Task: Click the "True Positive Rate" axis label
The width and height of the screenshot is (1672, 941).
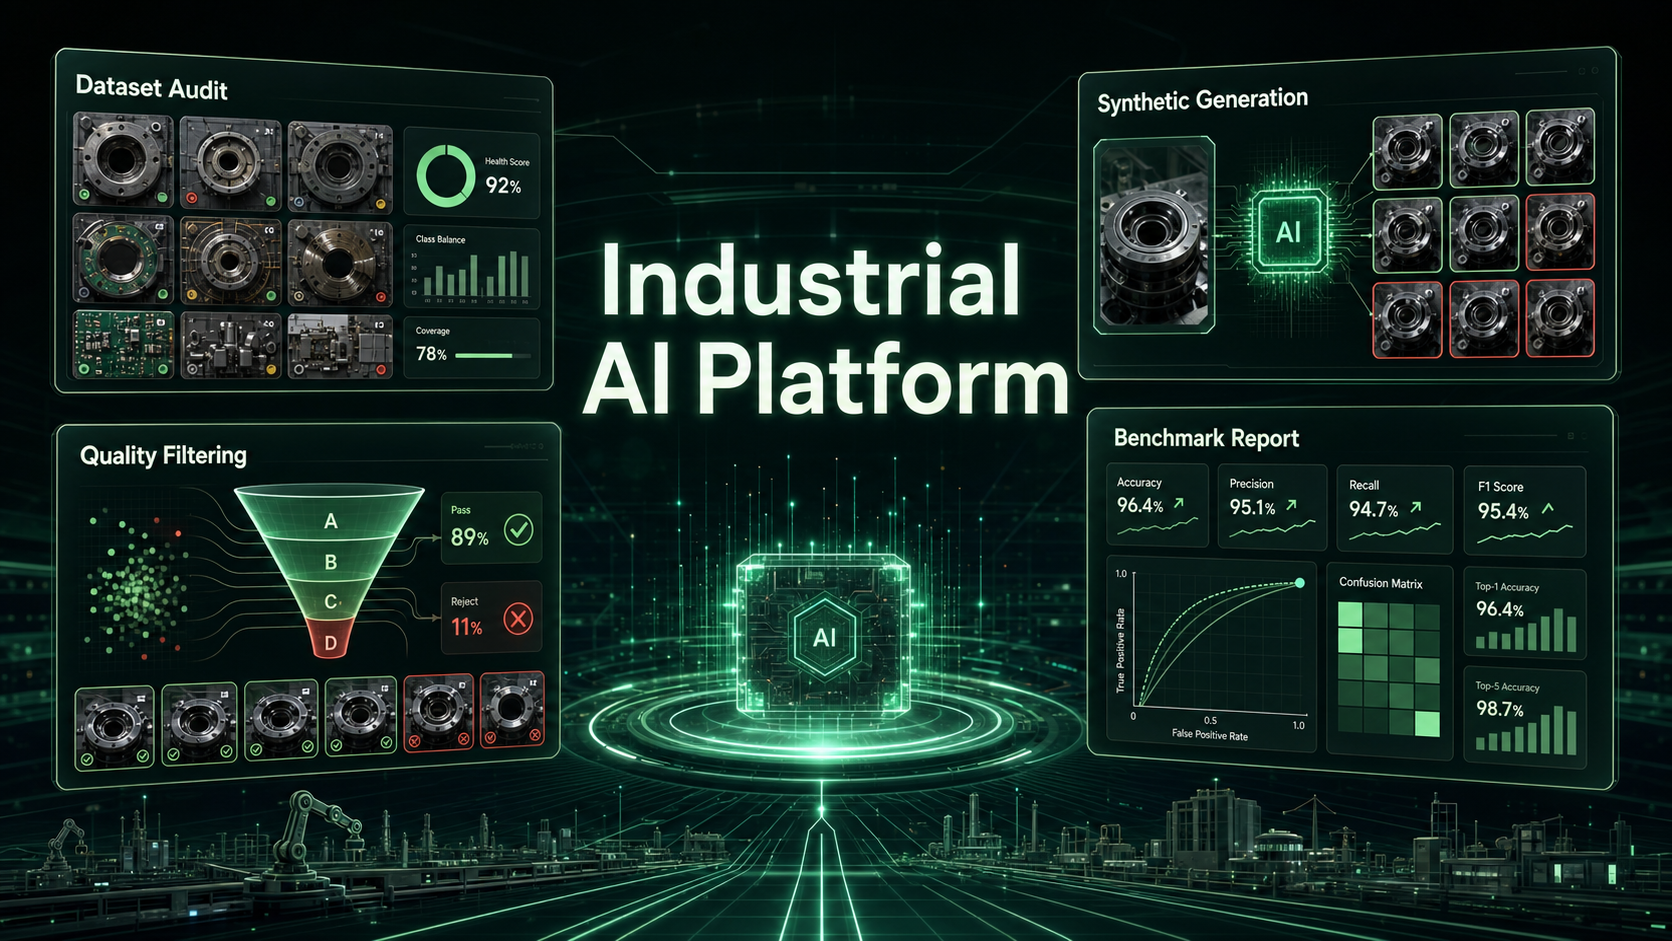Action: coord(1121,651)
